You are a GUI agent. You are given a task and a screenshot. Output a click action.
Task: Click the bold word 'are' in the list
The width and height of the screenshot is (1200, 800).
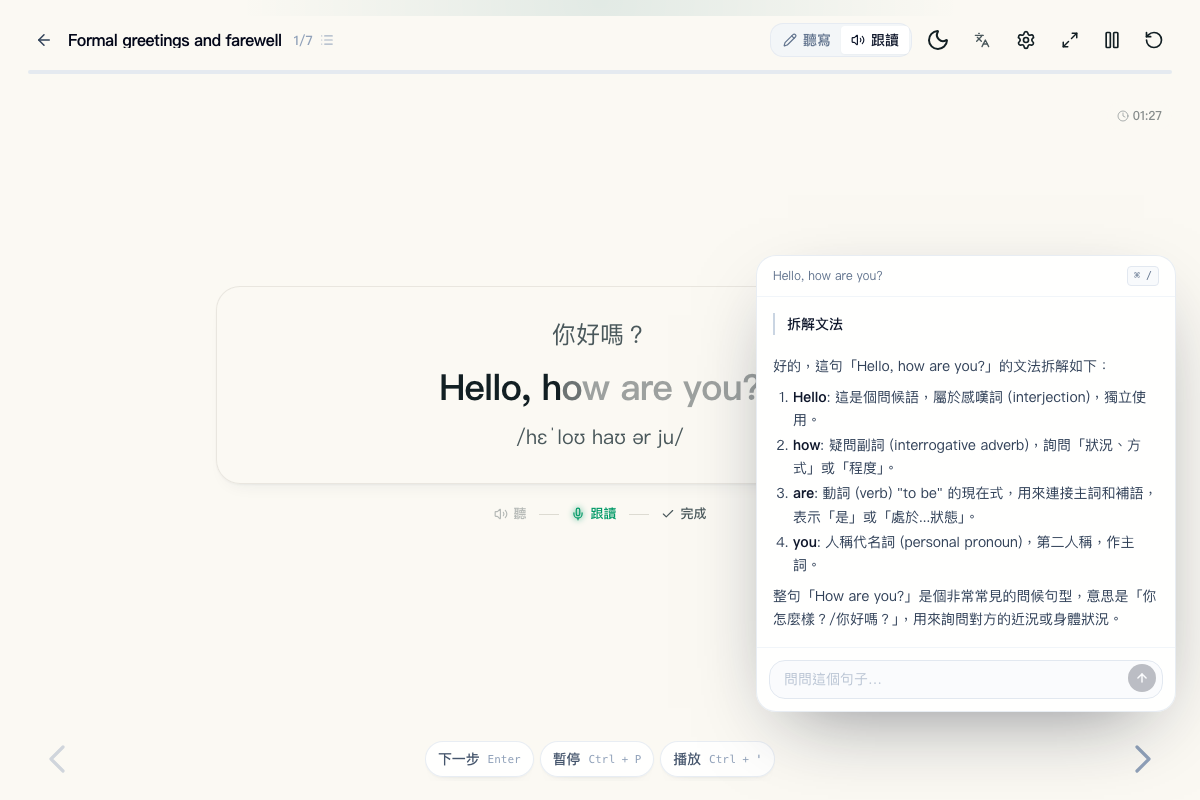[804, 493]
